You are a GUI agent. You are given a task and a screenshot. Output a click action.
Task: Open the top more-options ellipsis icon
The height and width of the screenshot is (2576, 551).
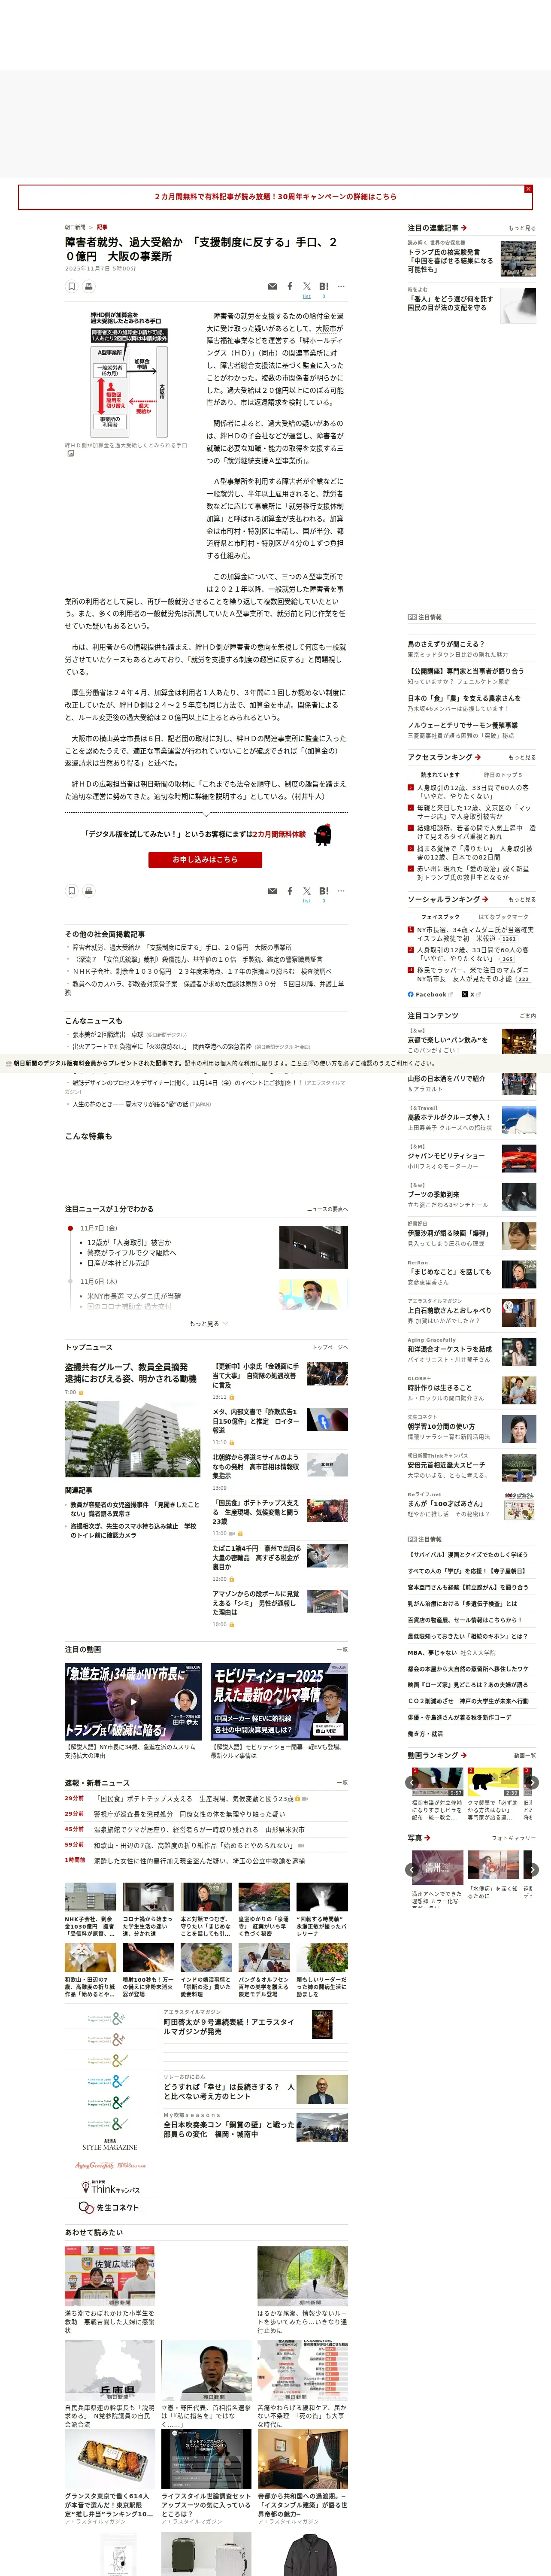tap(341, 287)
